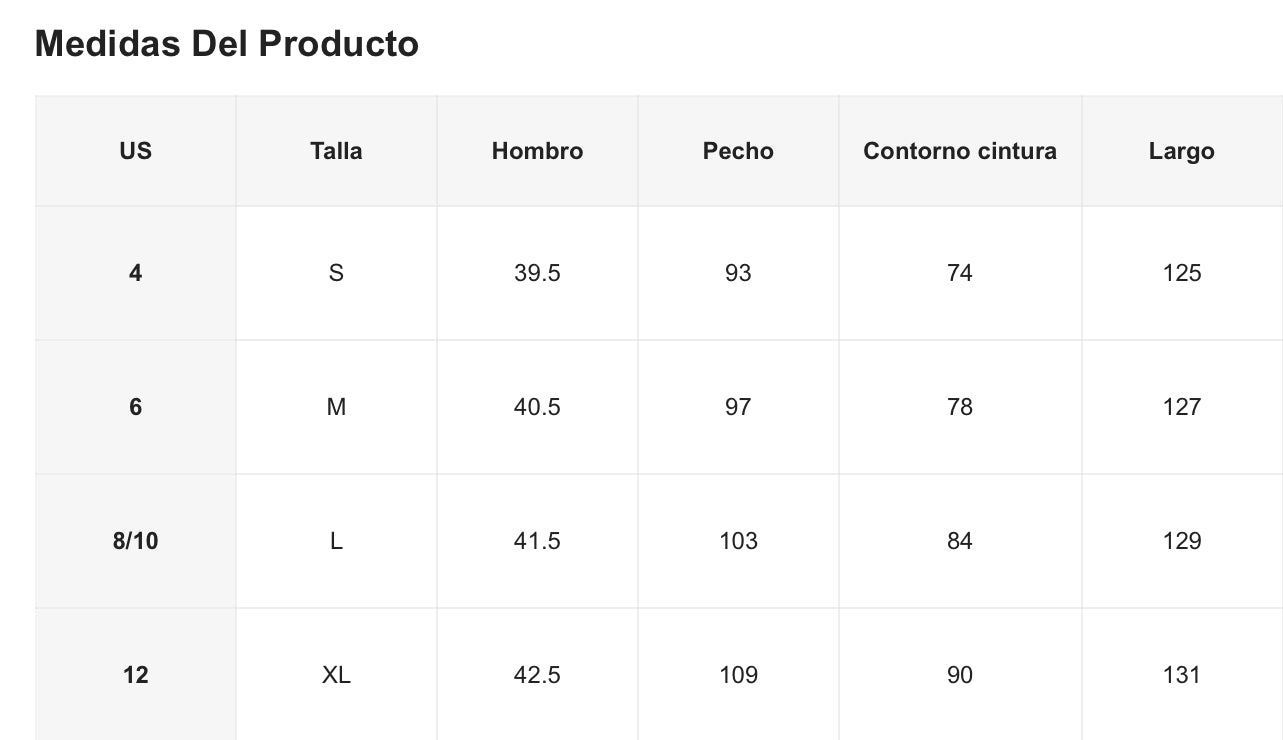Click the US size 8/10 cell
This screenshot has height=740, width=1283.
point(135,541)
